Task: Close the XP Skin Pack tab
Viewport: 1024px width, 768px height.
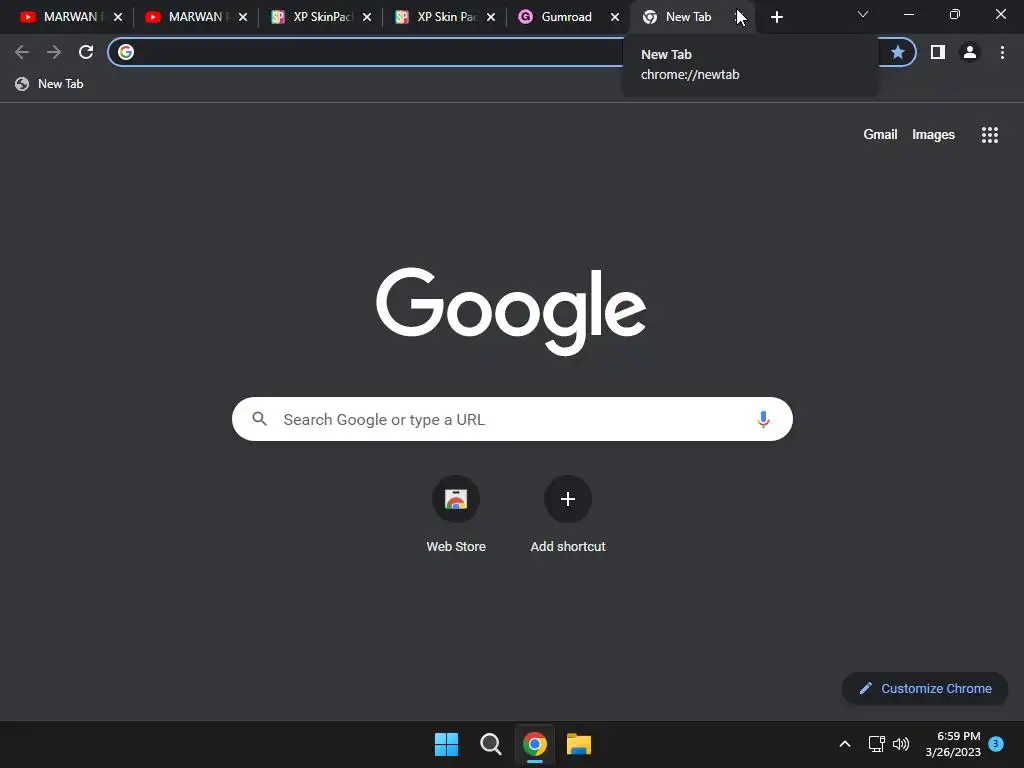Action: pos(491,18)
